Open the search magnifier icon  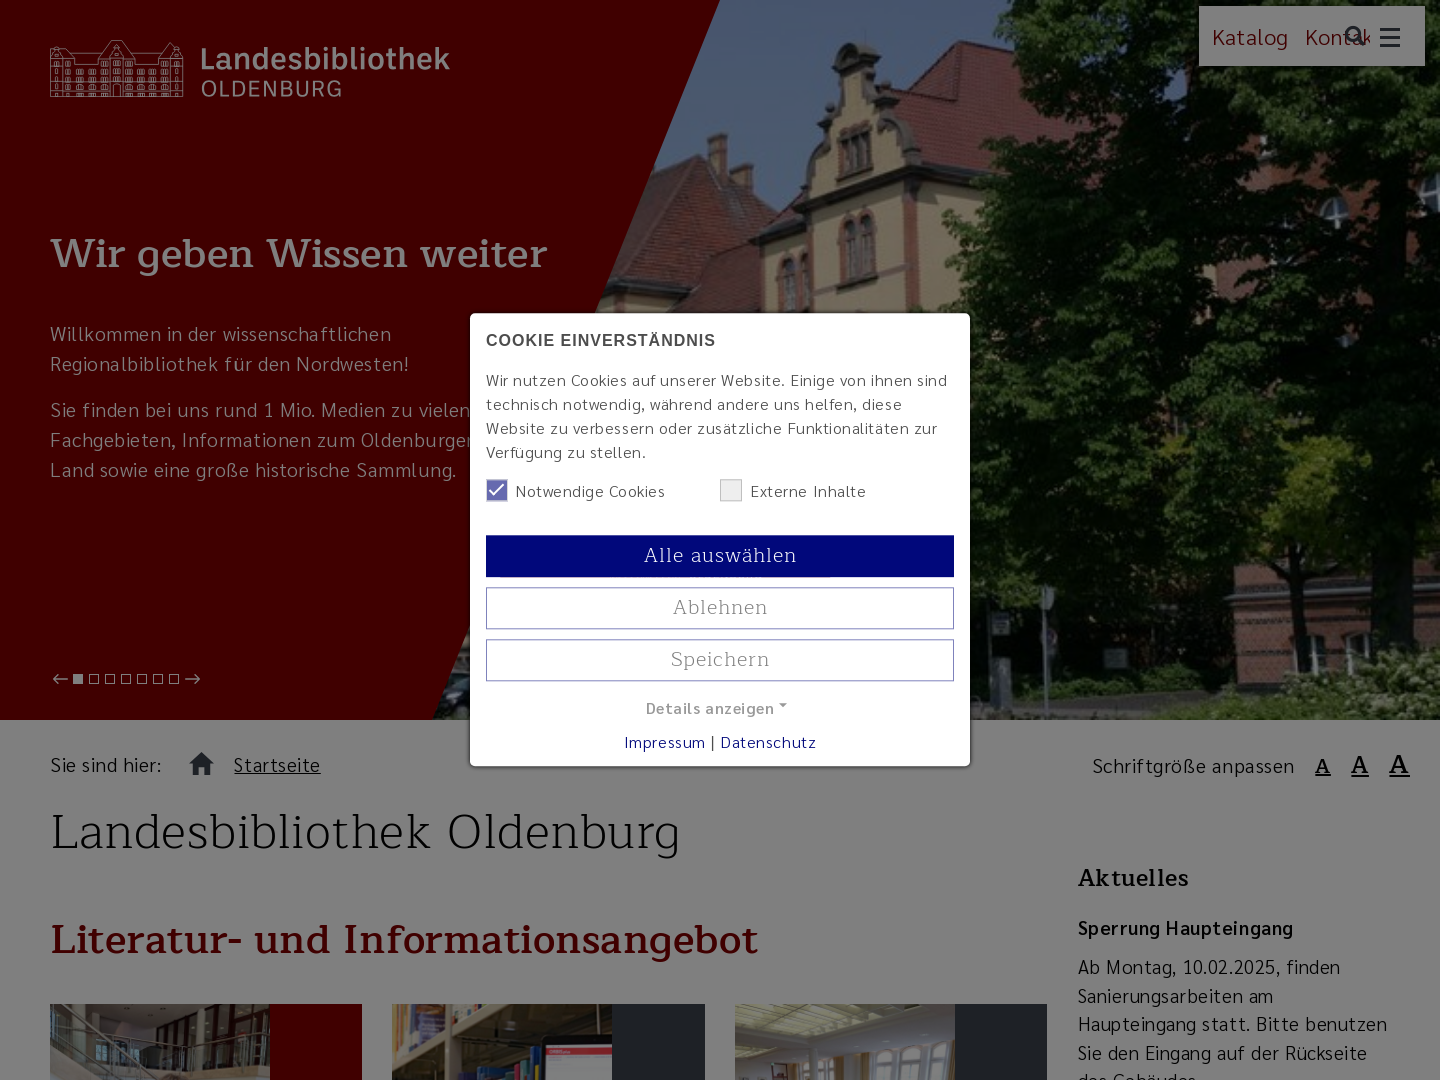coord(1355,37)
